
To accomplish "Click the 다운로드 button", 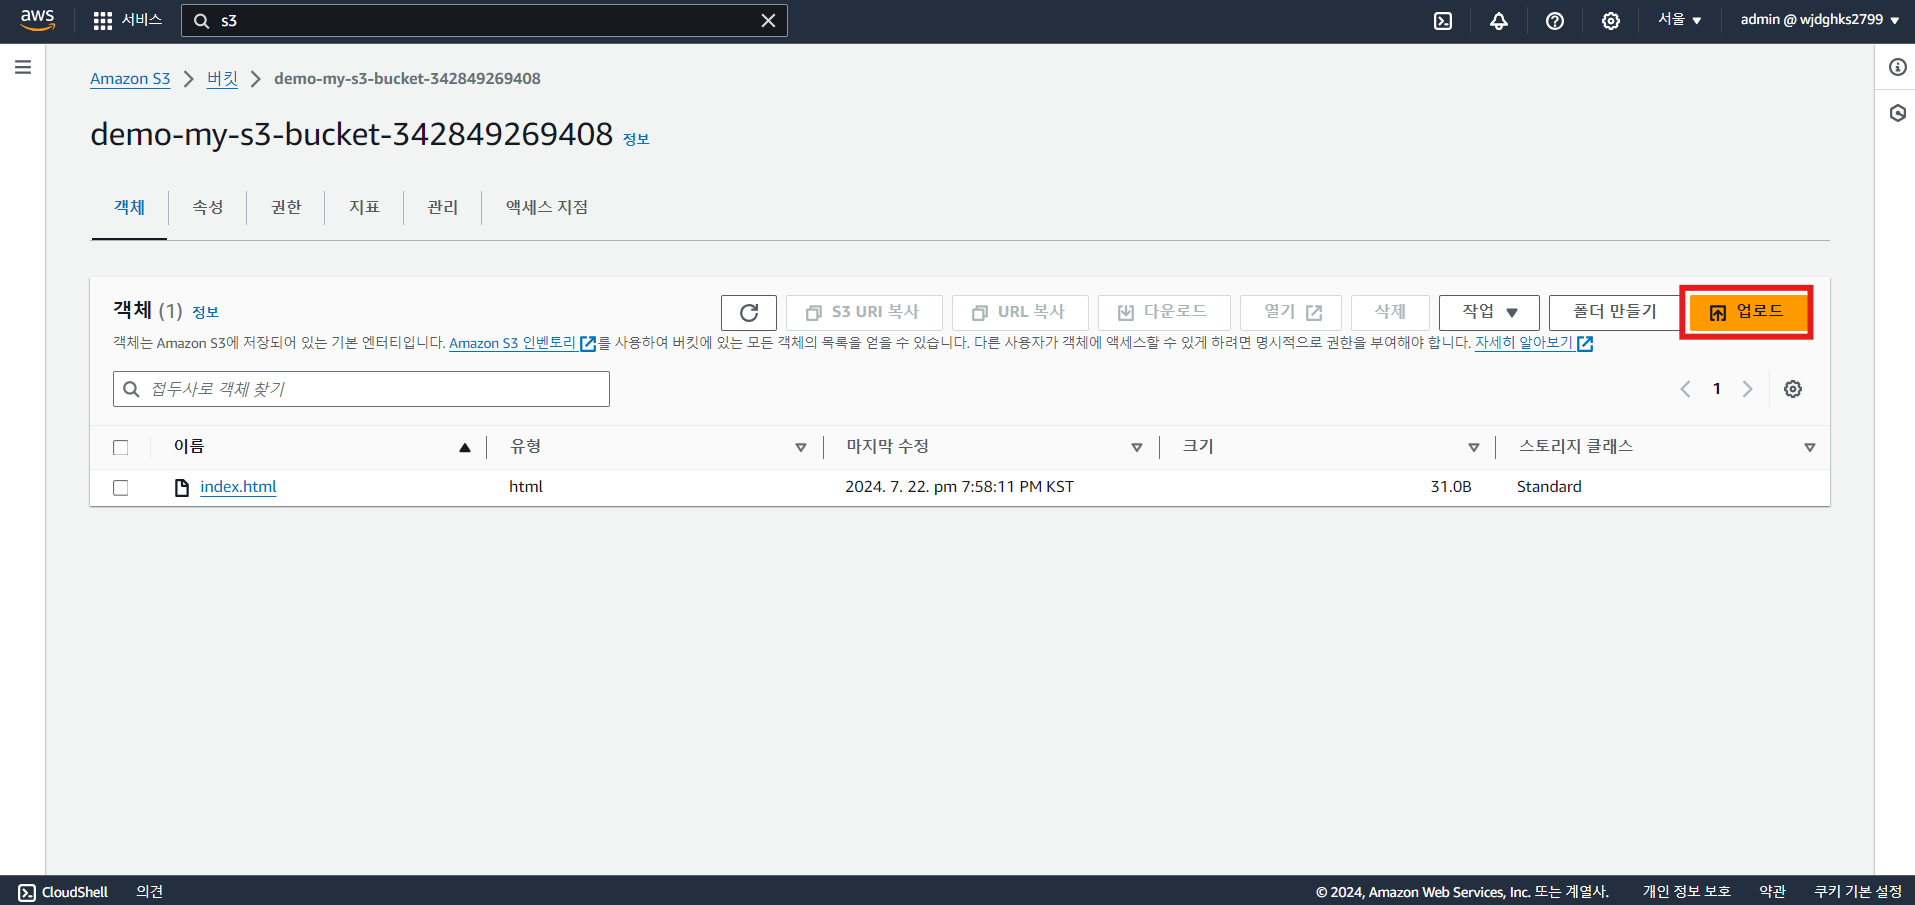I will [x=1164, y=312].
